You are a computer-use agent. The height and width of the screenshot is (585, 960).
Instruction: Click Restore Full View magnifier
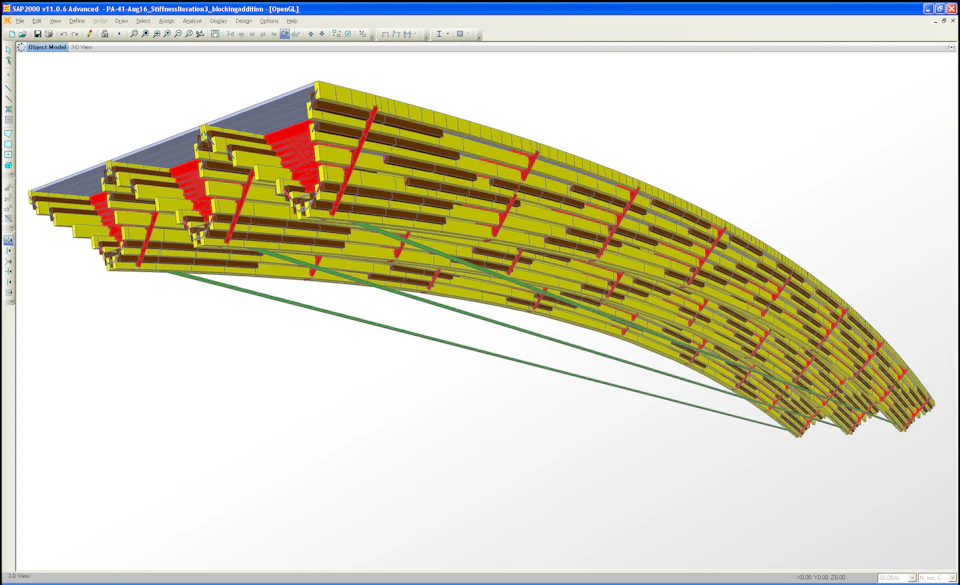point(145,34)
